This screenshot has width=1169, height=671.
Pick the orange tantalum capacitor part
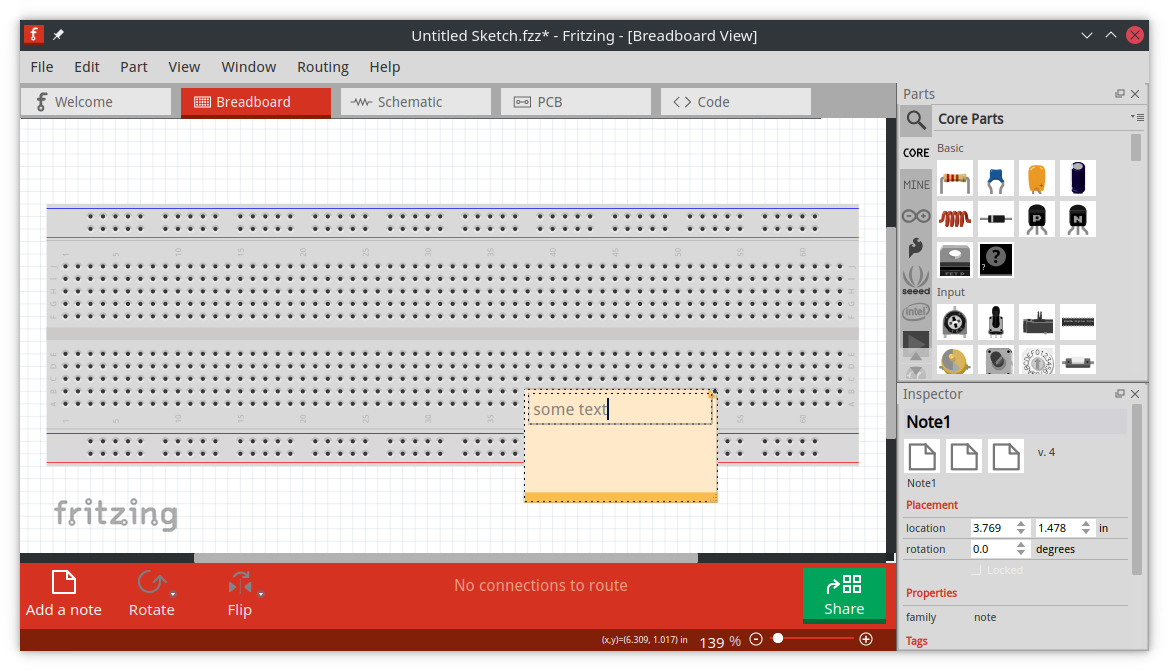[1036, 179]
